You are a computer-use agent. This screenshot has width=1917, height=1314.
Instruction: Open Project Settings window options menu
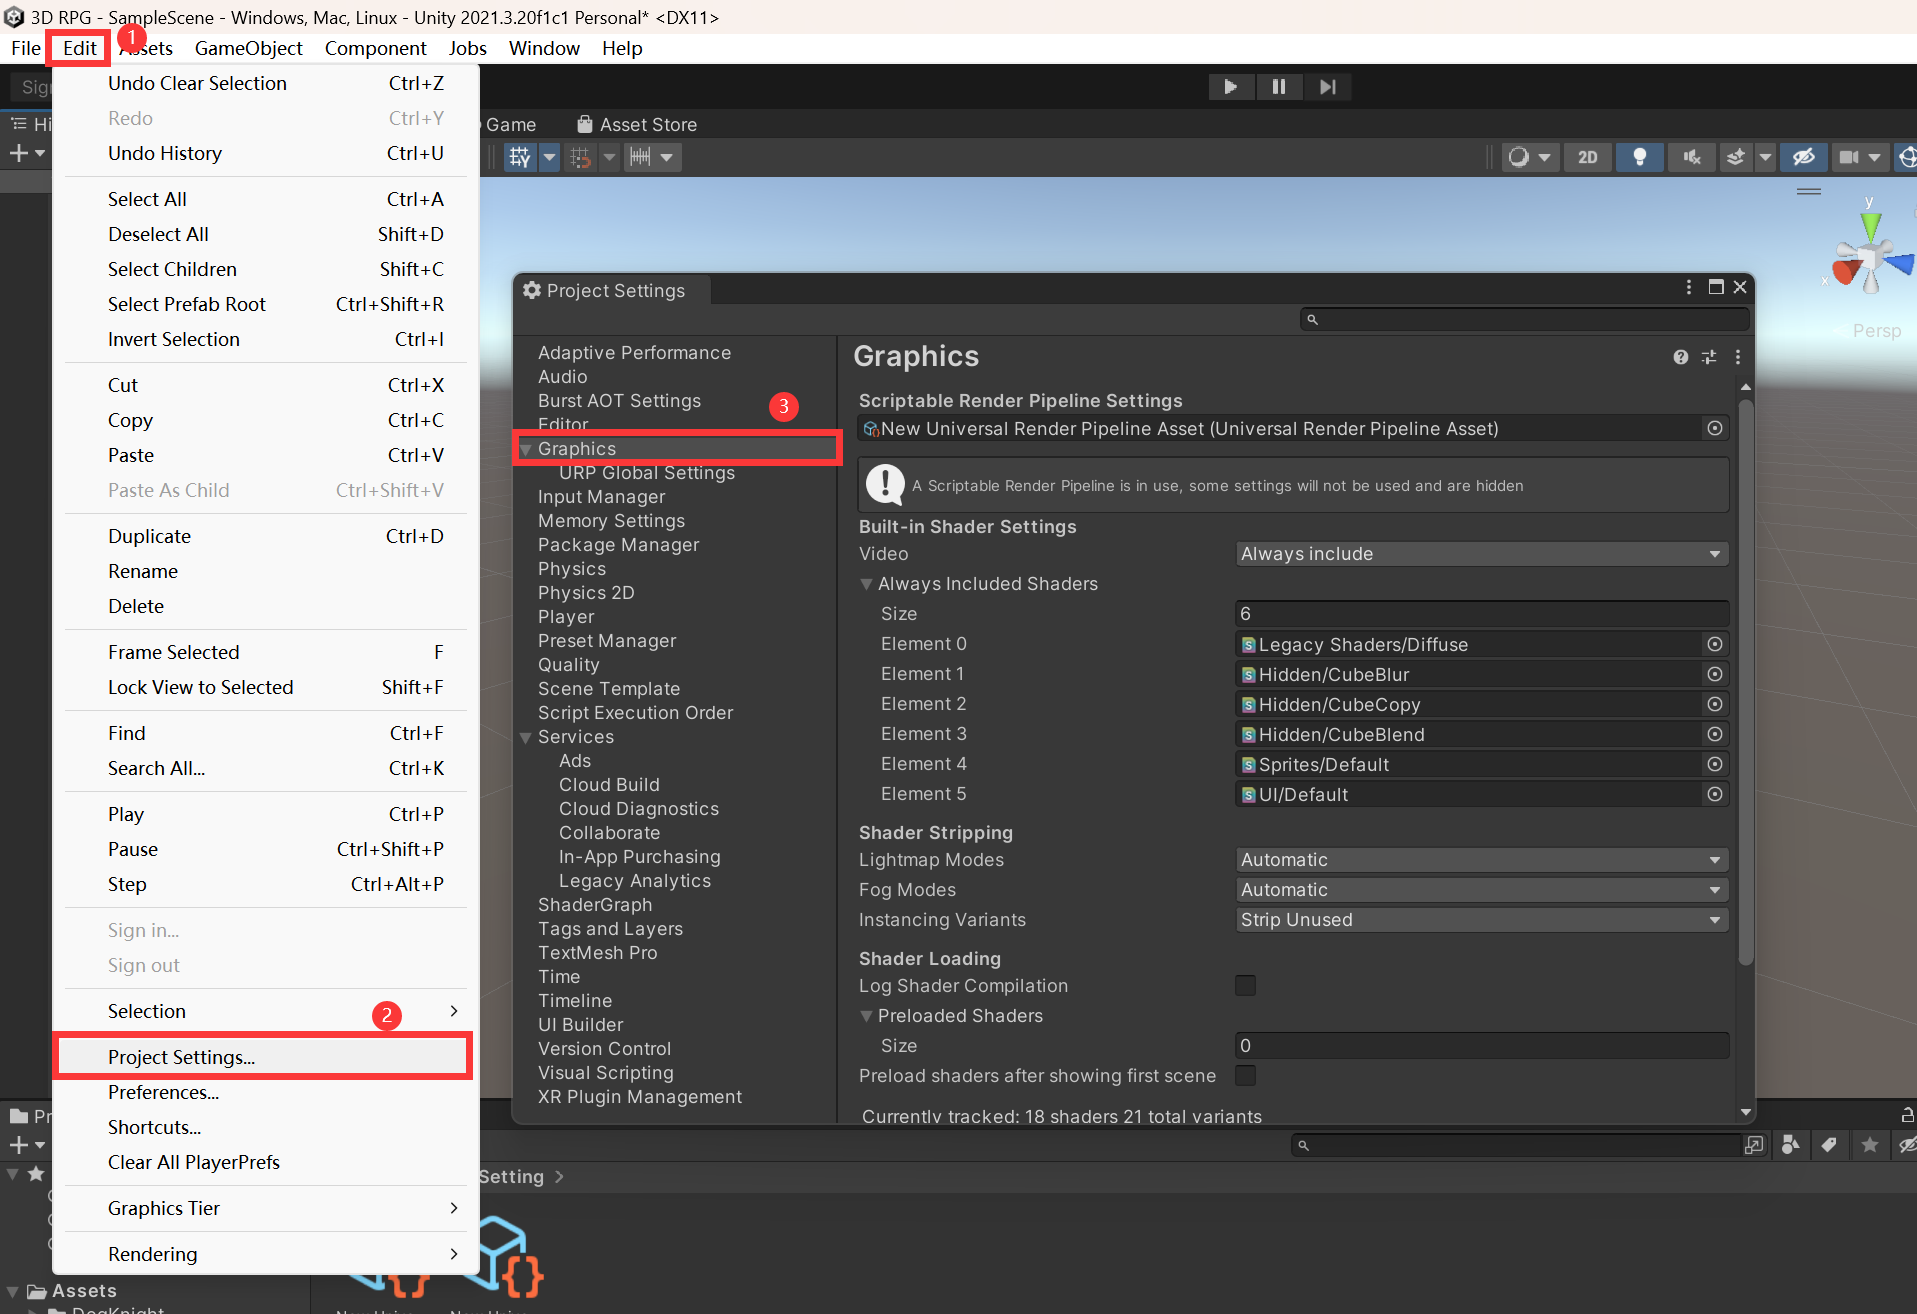[1689, 287]
